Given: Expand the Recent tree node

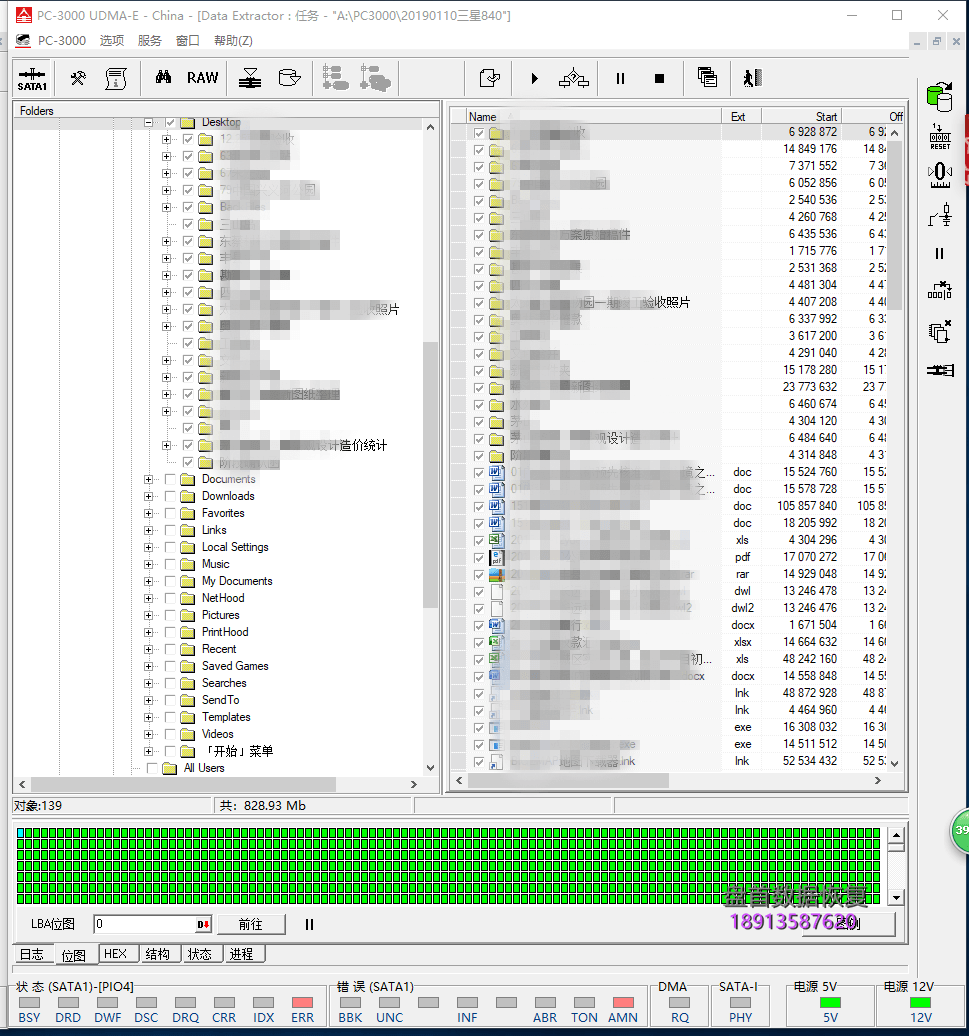Looking at the screenshot, I should tap(149, 649).
